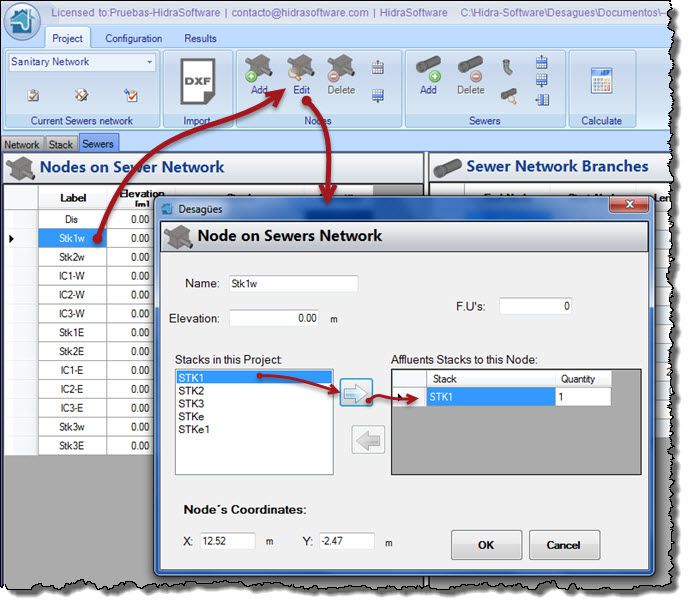690x605 pixels.
Task: Click Cancel in the node dialog
Action: pyautogui.click(x=564, y=545)
